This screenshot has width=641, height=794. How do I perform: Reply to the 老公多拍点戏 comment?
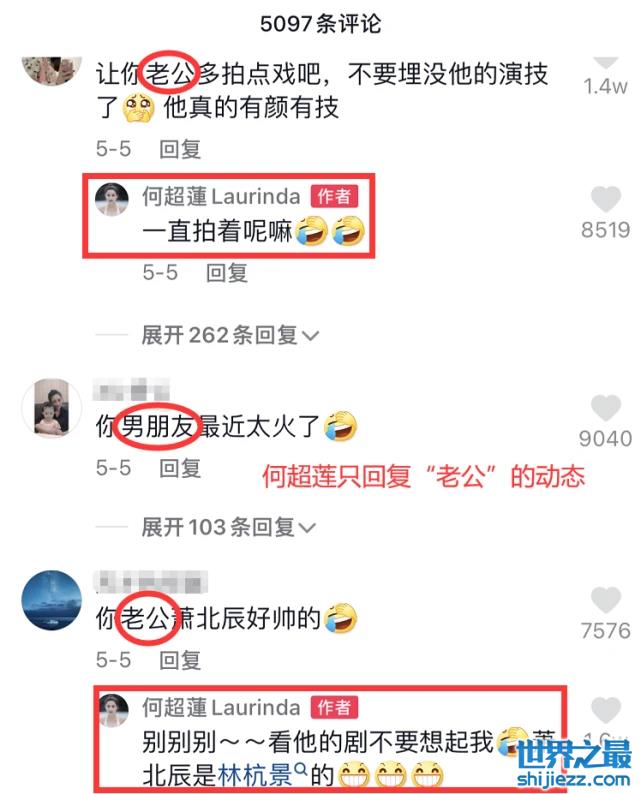click(180, 149)
